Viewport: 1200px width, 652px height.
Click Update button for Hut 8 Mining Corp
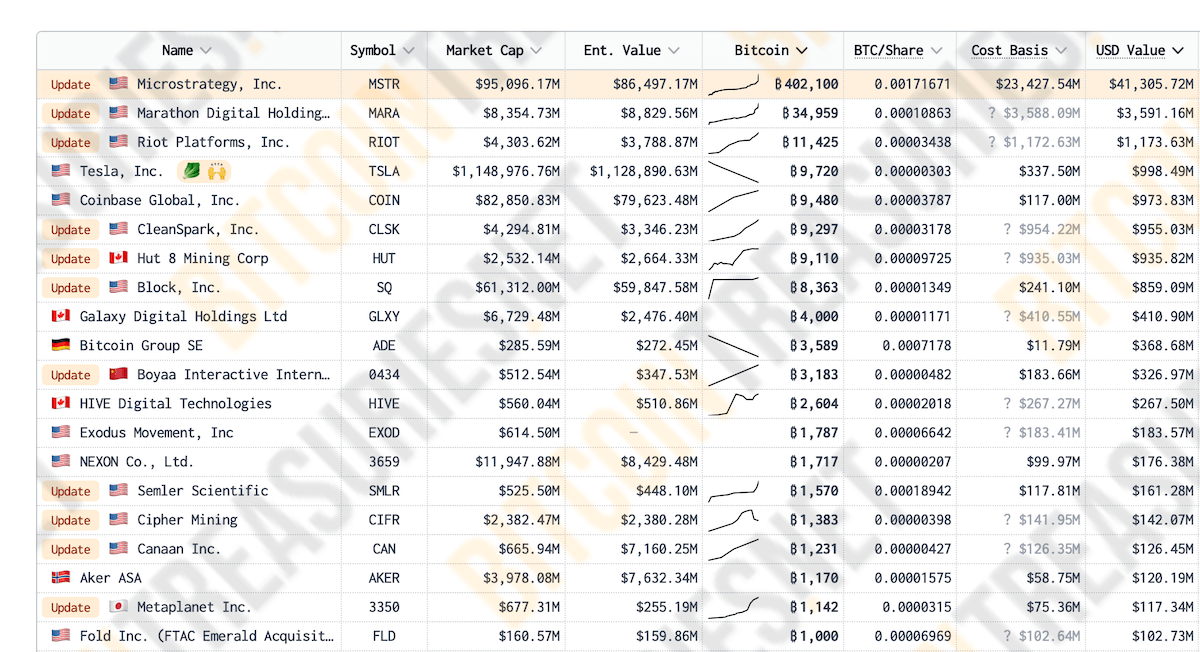71,259
